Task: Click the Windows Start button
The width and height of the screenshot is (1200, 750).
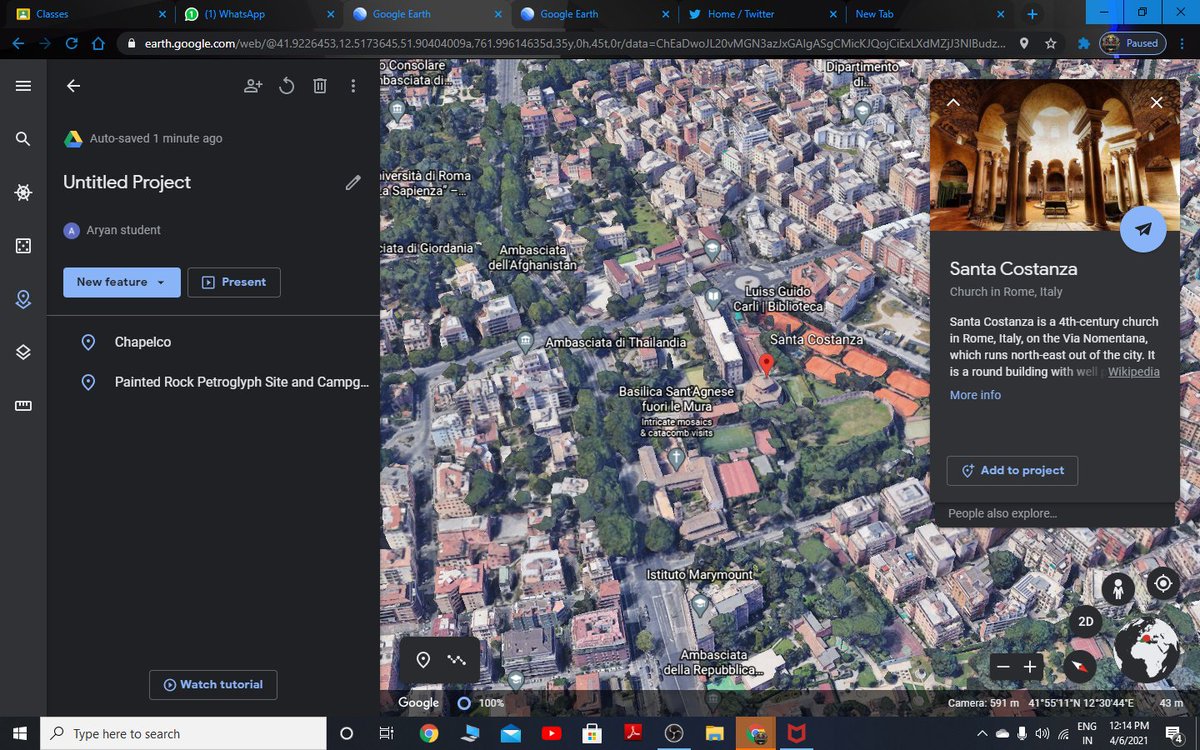Action: 20,733
